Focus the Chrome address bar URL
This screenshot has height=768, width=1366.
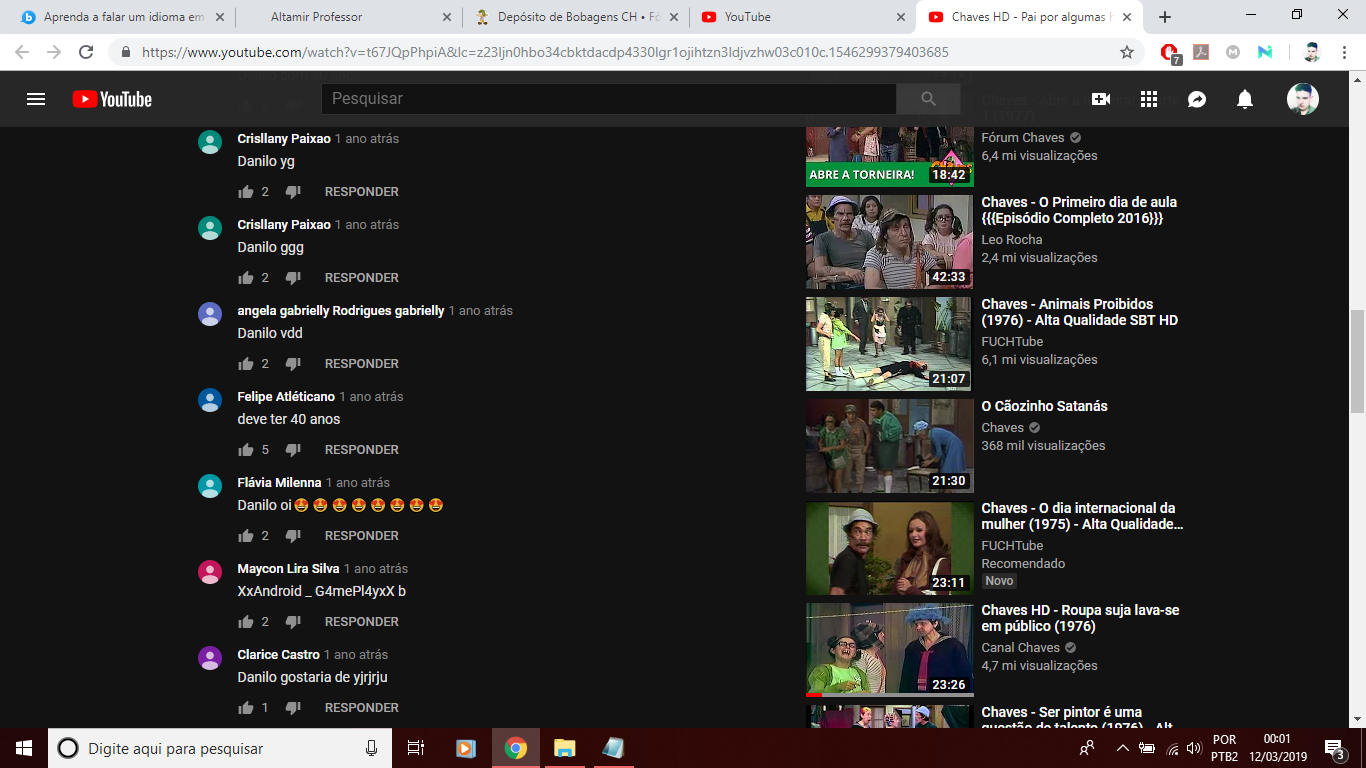(x=545, y=52)
